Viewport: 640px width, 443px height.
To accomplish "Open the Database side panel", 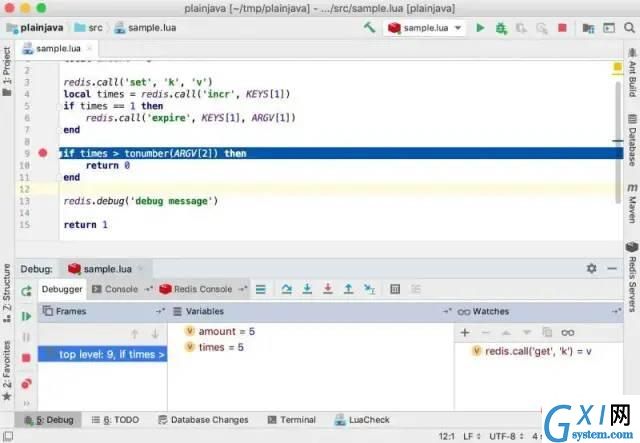I will click(632, 140).
